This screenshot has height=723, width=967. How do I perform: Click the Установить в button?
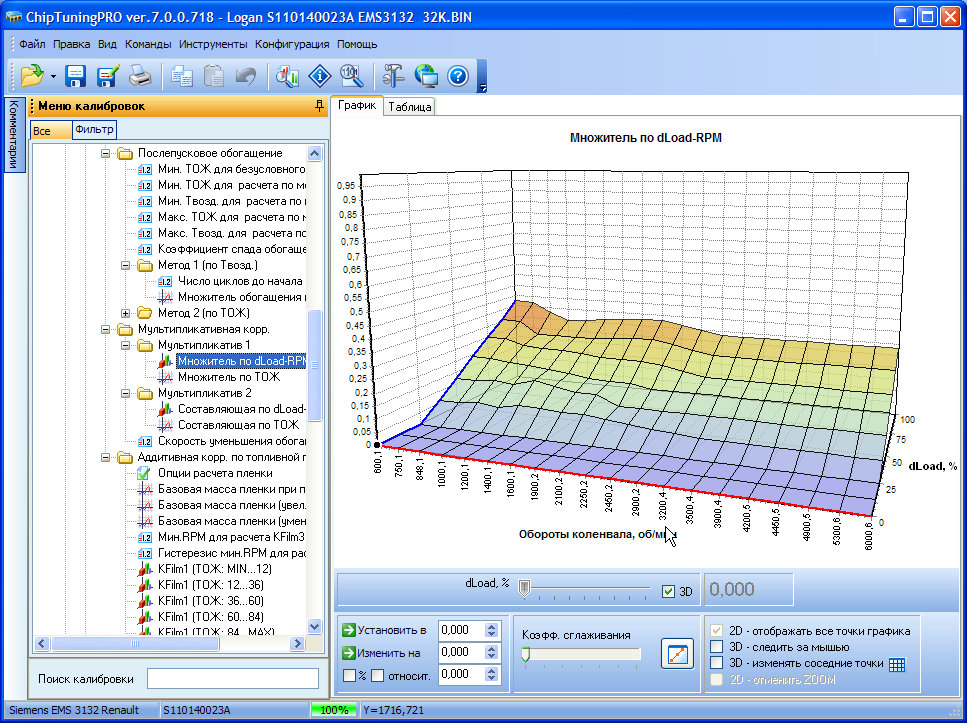click(384, 630)
